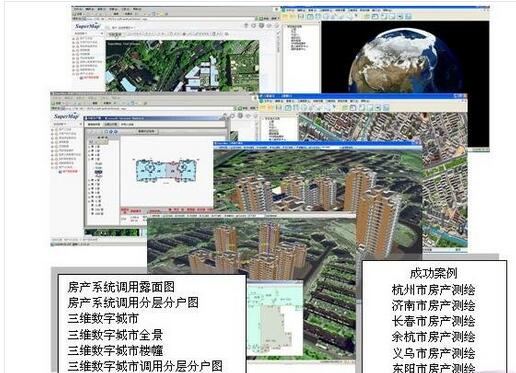Screen dimensions: 516x373
Task: Click the text 房产系统调用分层分户图
Action: click(133, 302)
